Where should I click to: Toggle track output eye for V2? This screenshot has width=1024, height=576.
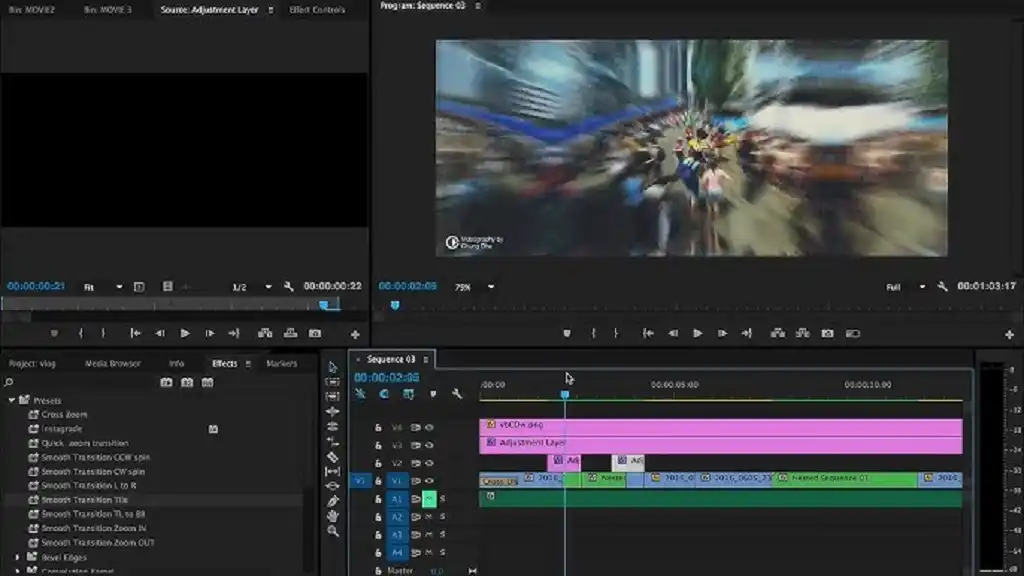(x=429, y=463)
